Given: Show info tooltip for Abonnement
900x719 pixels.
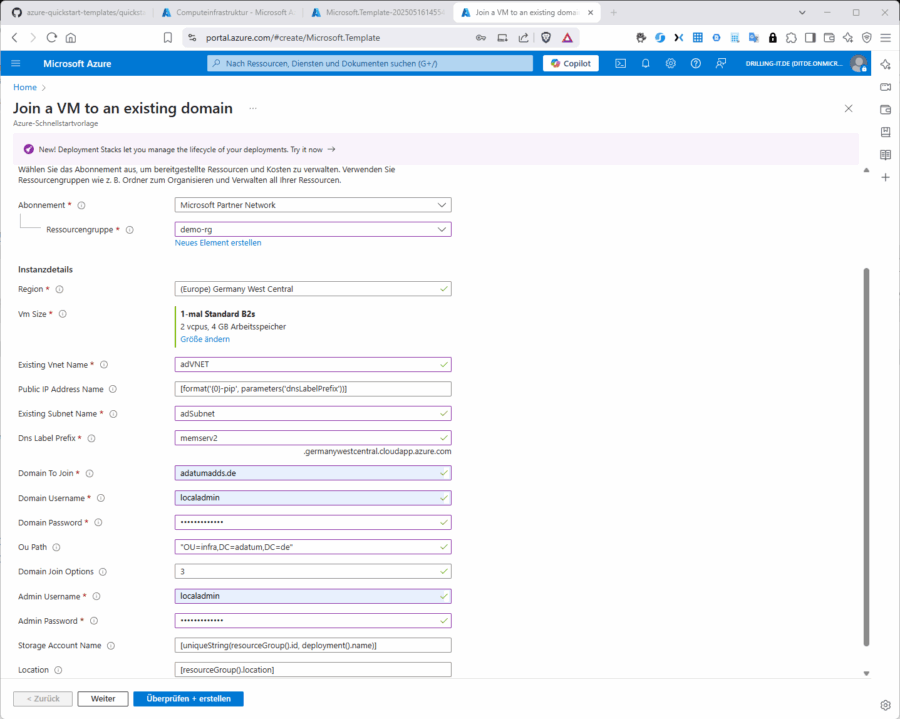Looking at the screenshot, I should pyautogui.click(x=82, y=205).
